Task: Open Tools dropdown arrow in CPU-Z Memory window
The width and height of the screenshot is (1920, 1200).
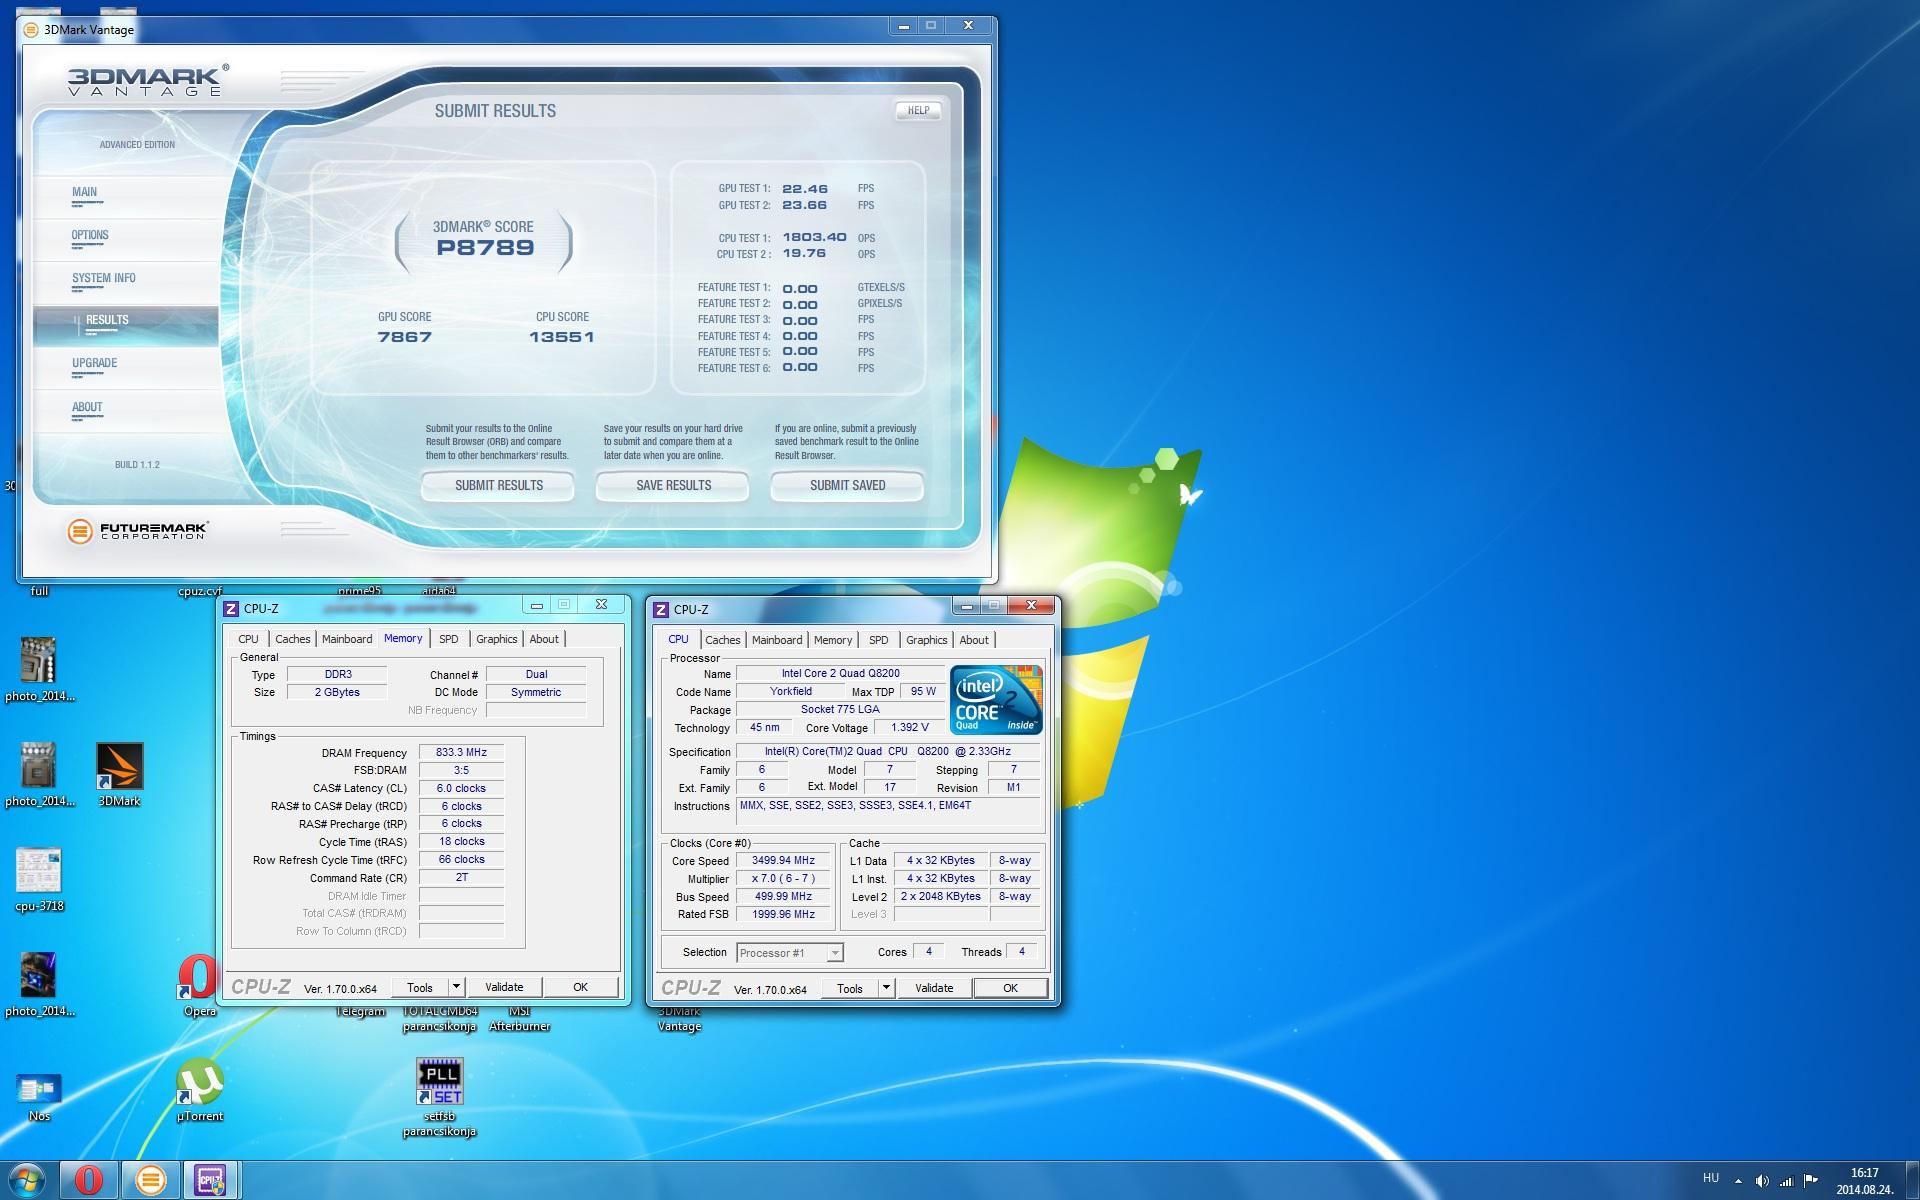Action: pyautogui.click(x=456, y=987)
